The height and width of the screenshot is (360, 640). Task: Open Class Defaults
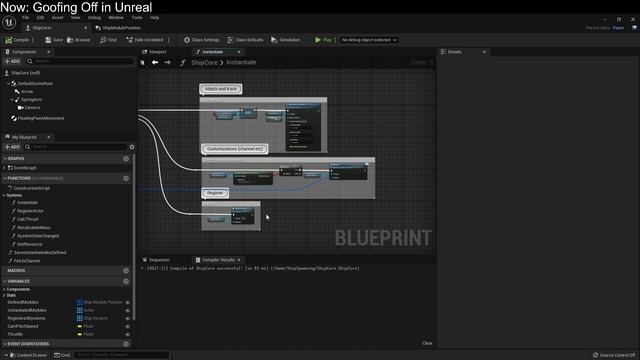(x=245, y=40)
